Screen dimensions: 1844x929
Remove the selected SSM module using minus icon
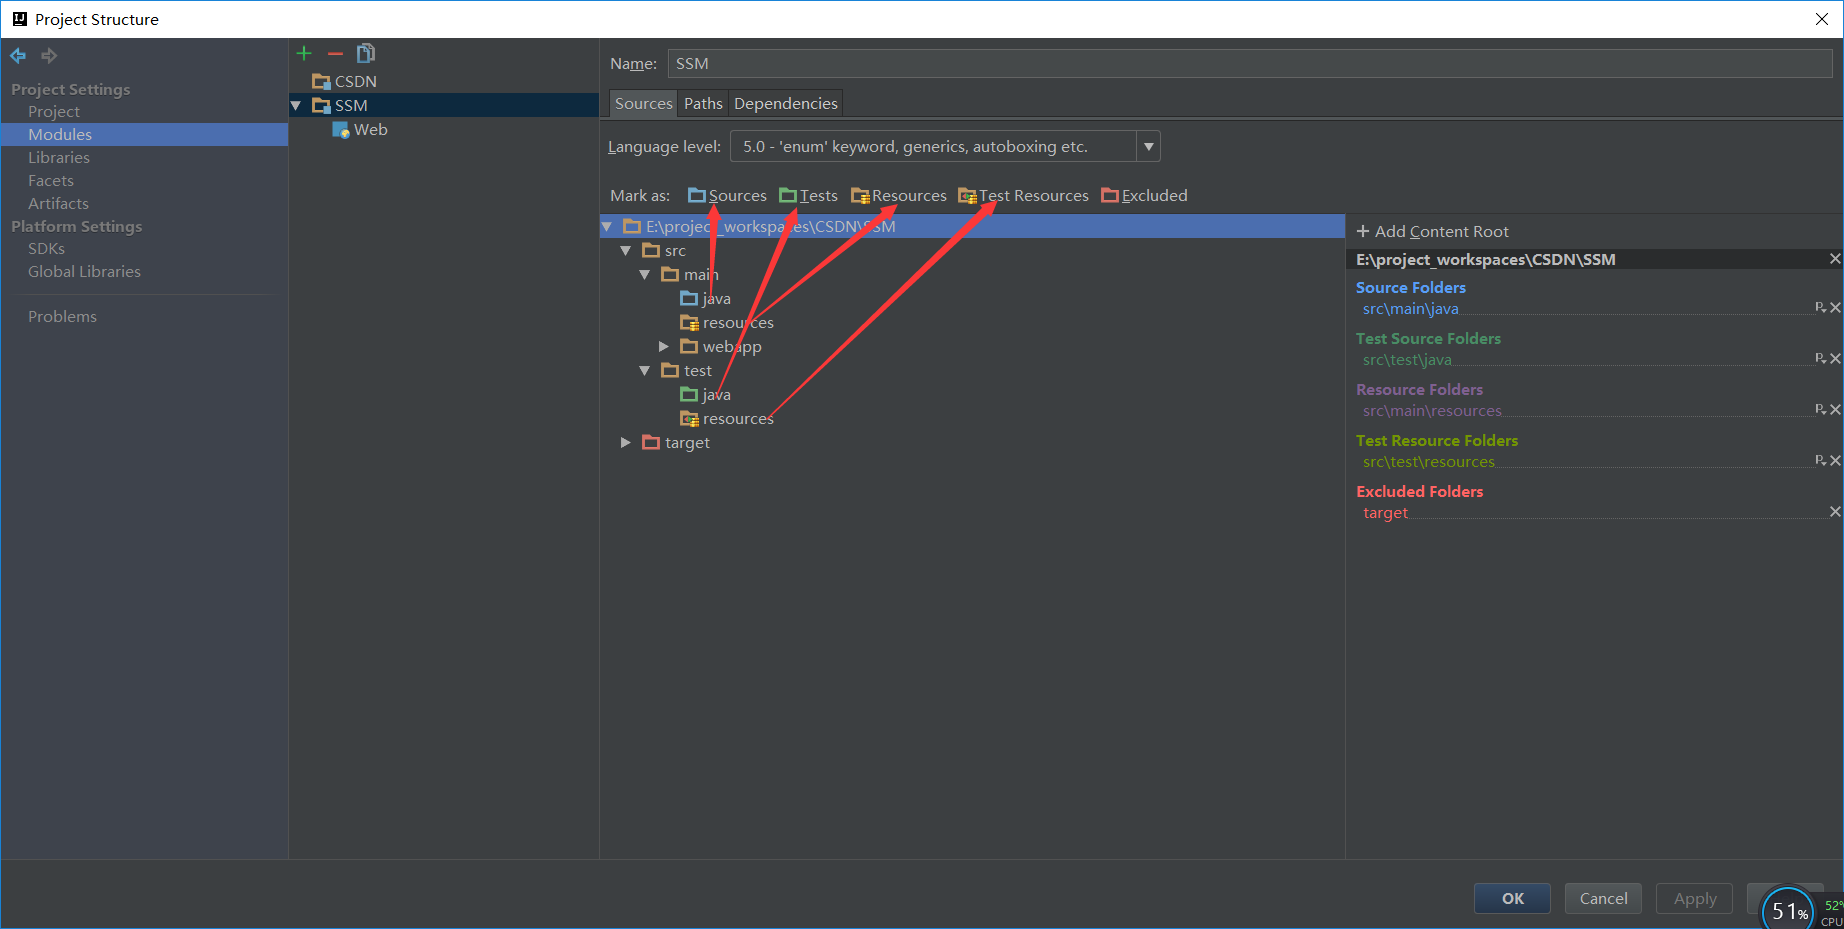pos(335,53)
